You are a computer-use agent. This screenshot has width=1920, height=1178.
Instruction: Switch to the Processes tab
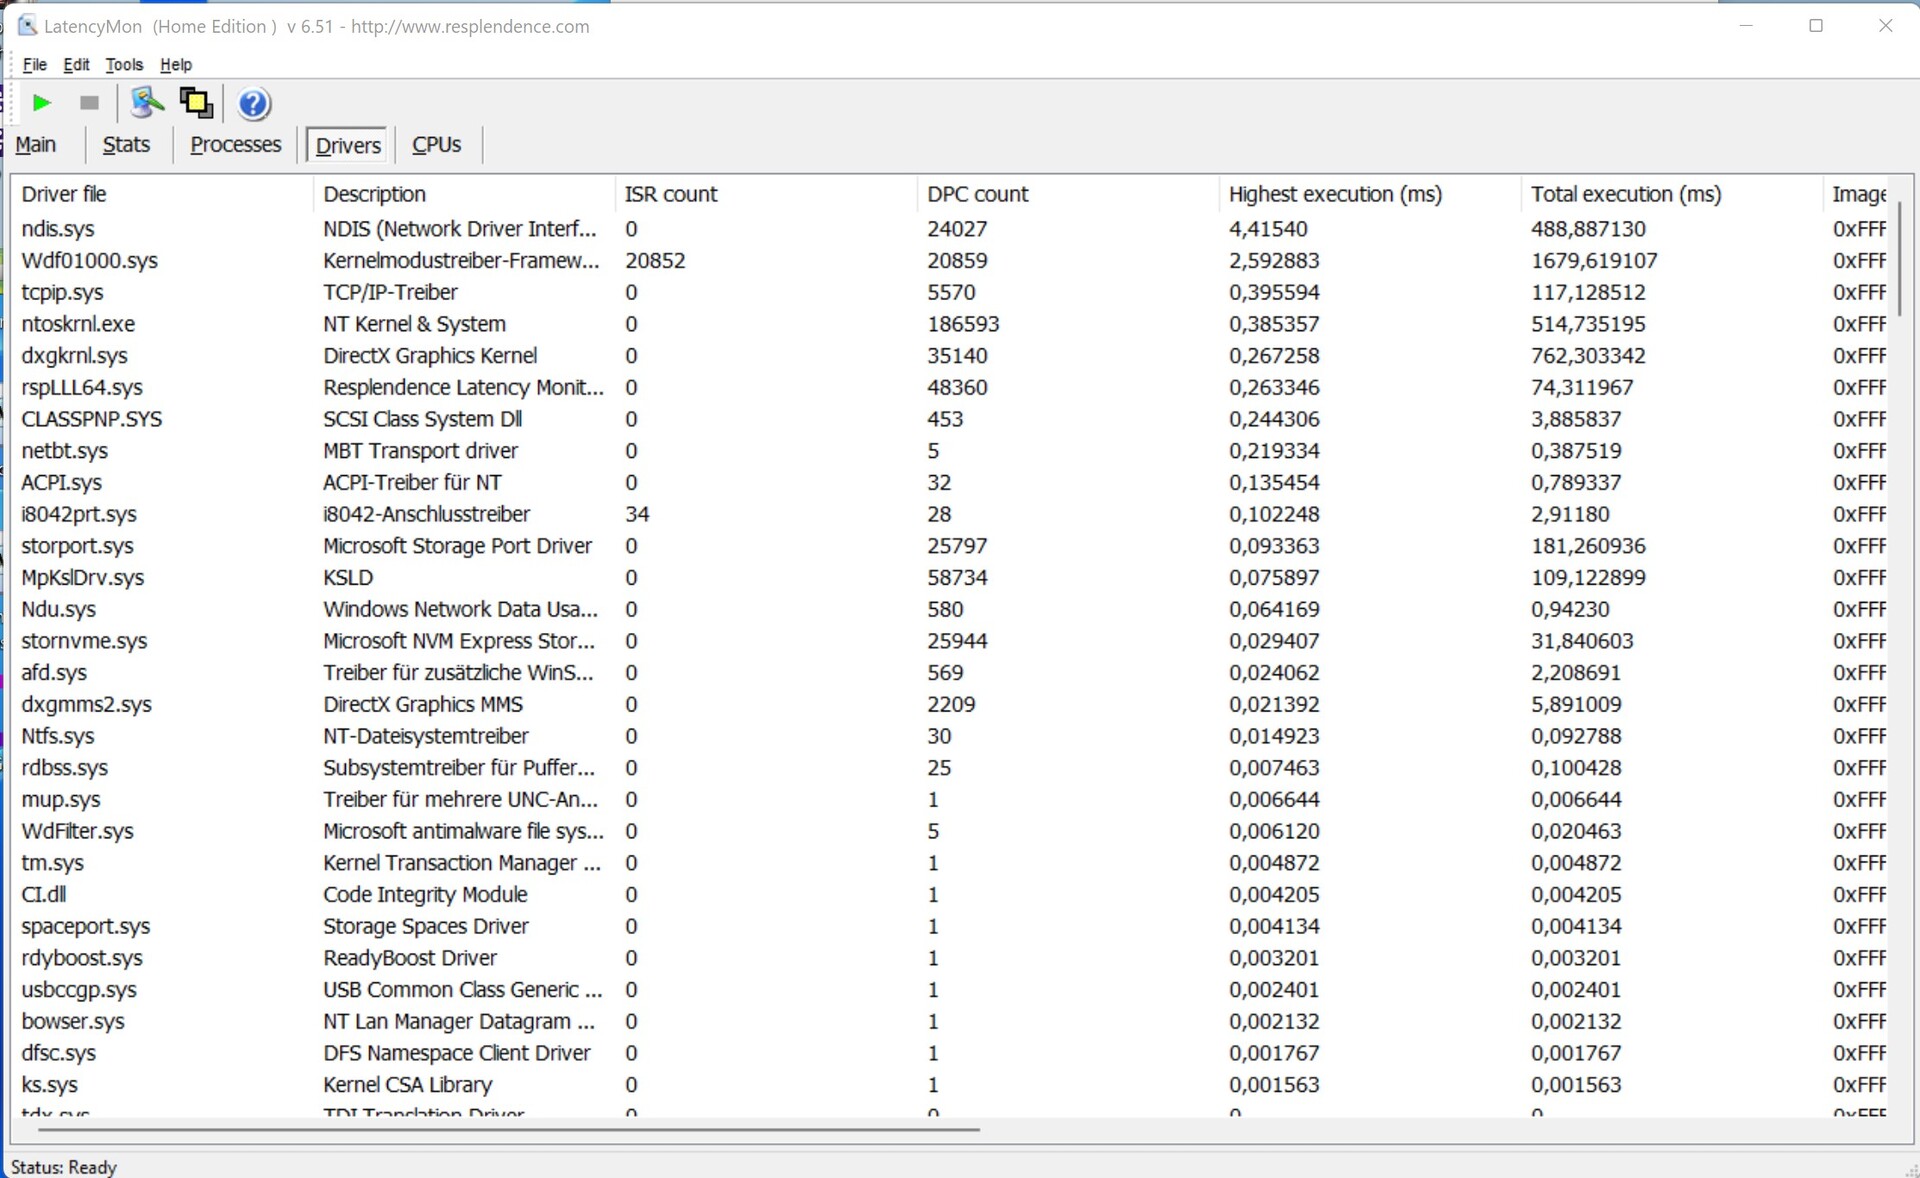236,145
